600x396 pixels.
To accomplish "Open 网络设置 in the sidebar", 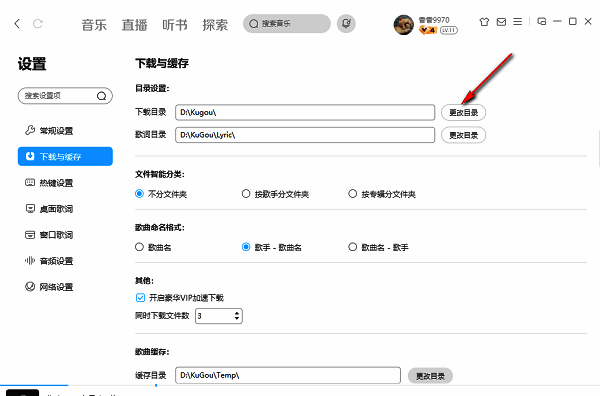I will [x=49, y=287].
